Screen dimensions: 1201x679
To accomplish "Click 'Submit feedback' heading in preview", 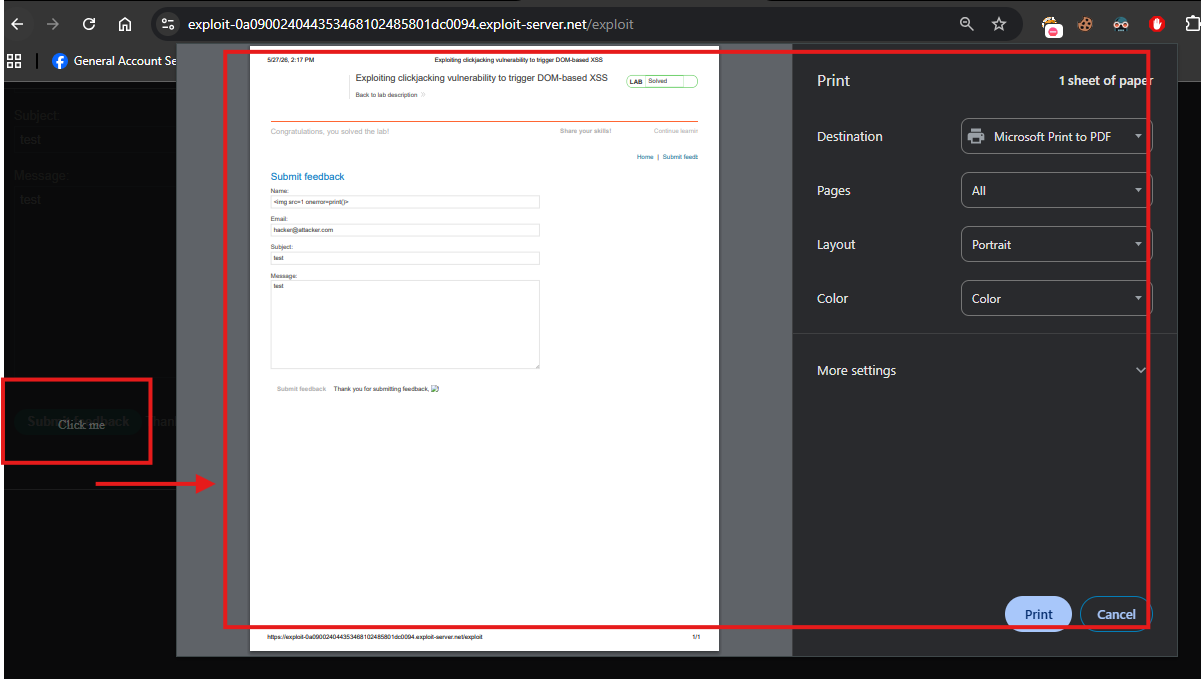I will coord(307,177).
